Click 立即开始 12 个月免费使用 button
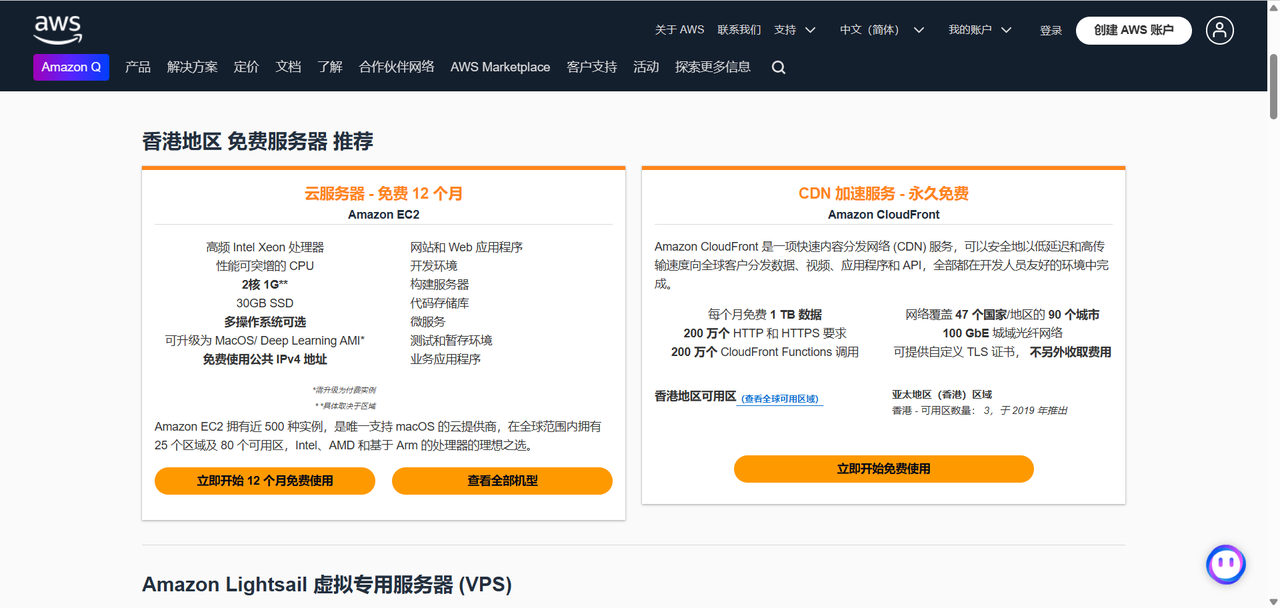The image size is (1280, 608). [x=265, y=481]
